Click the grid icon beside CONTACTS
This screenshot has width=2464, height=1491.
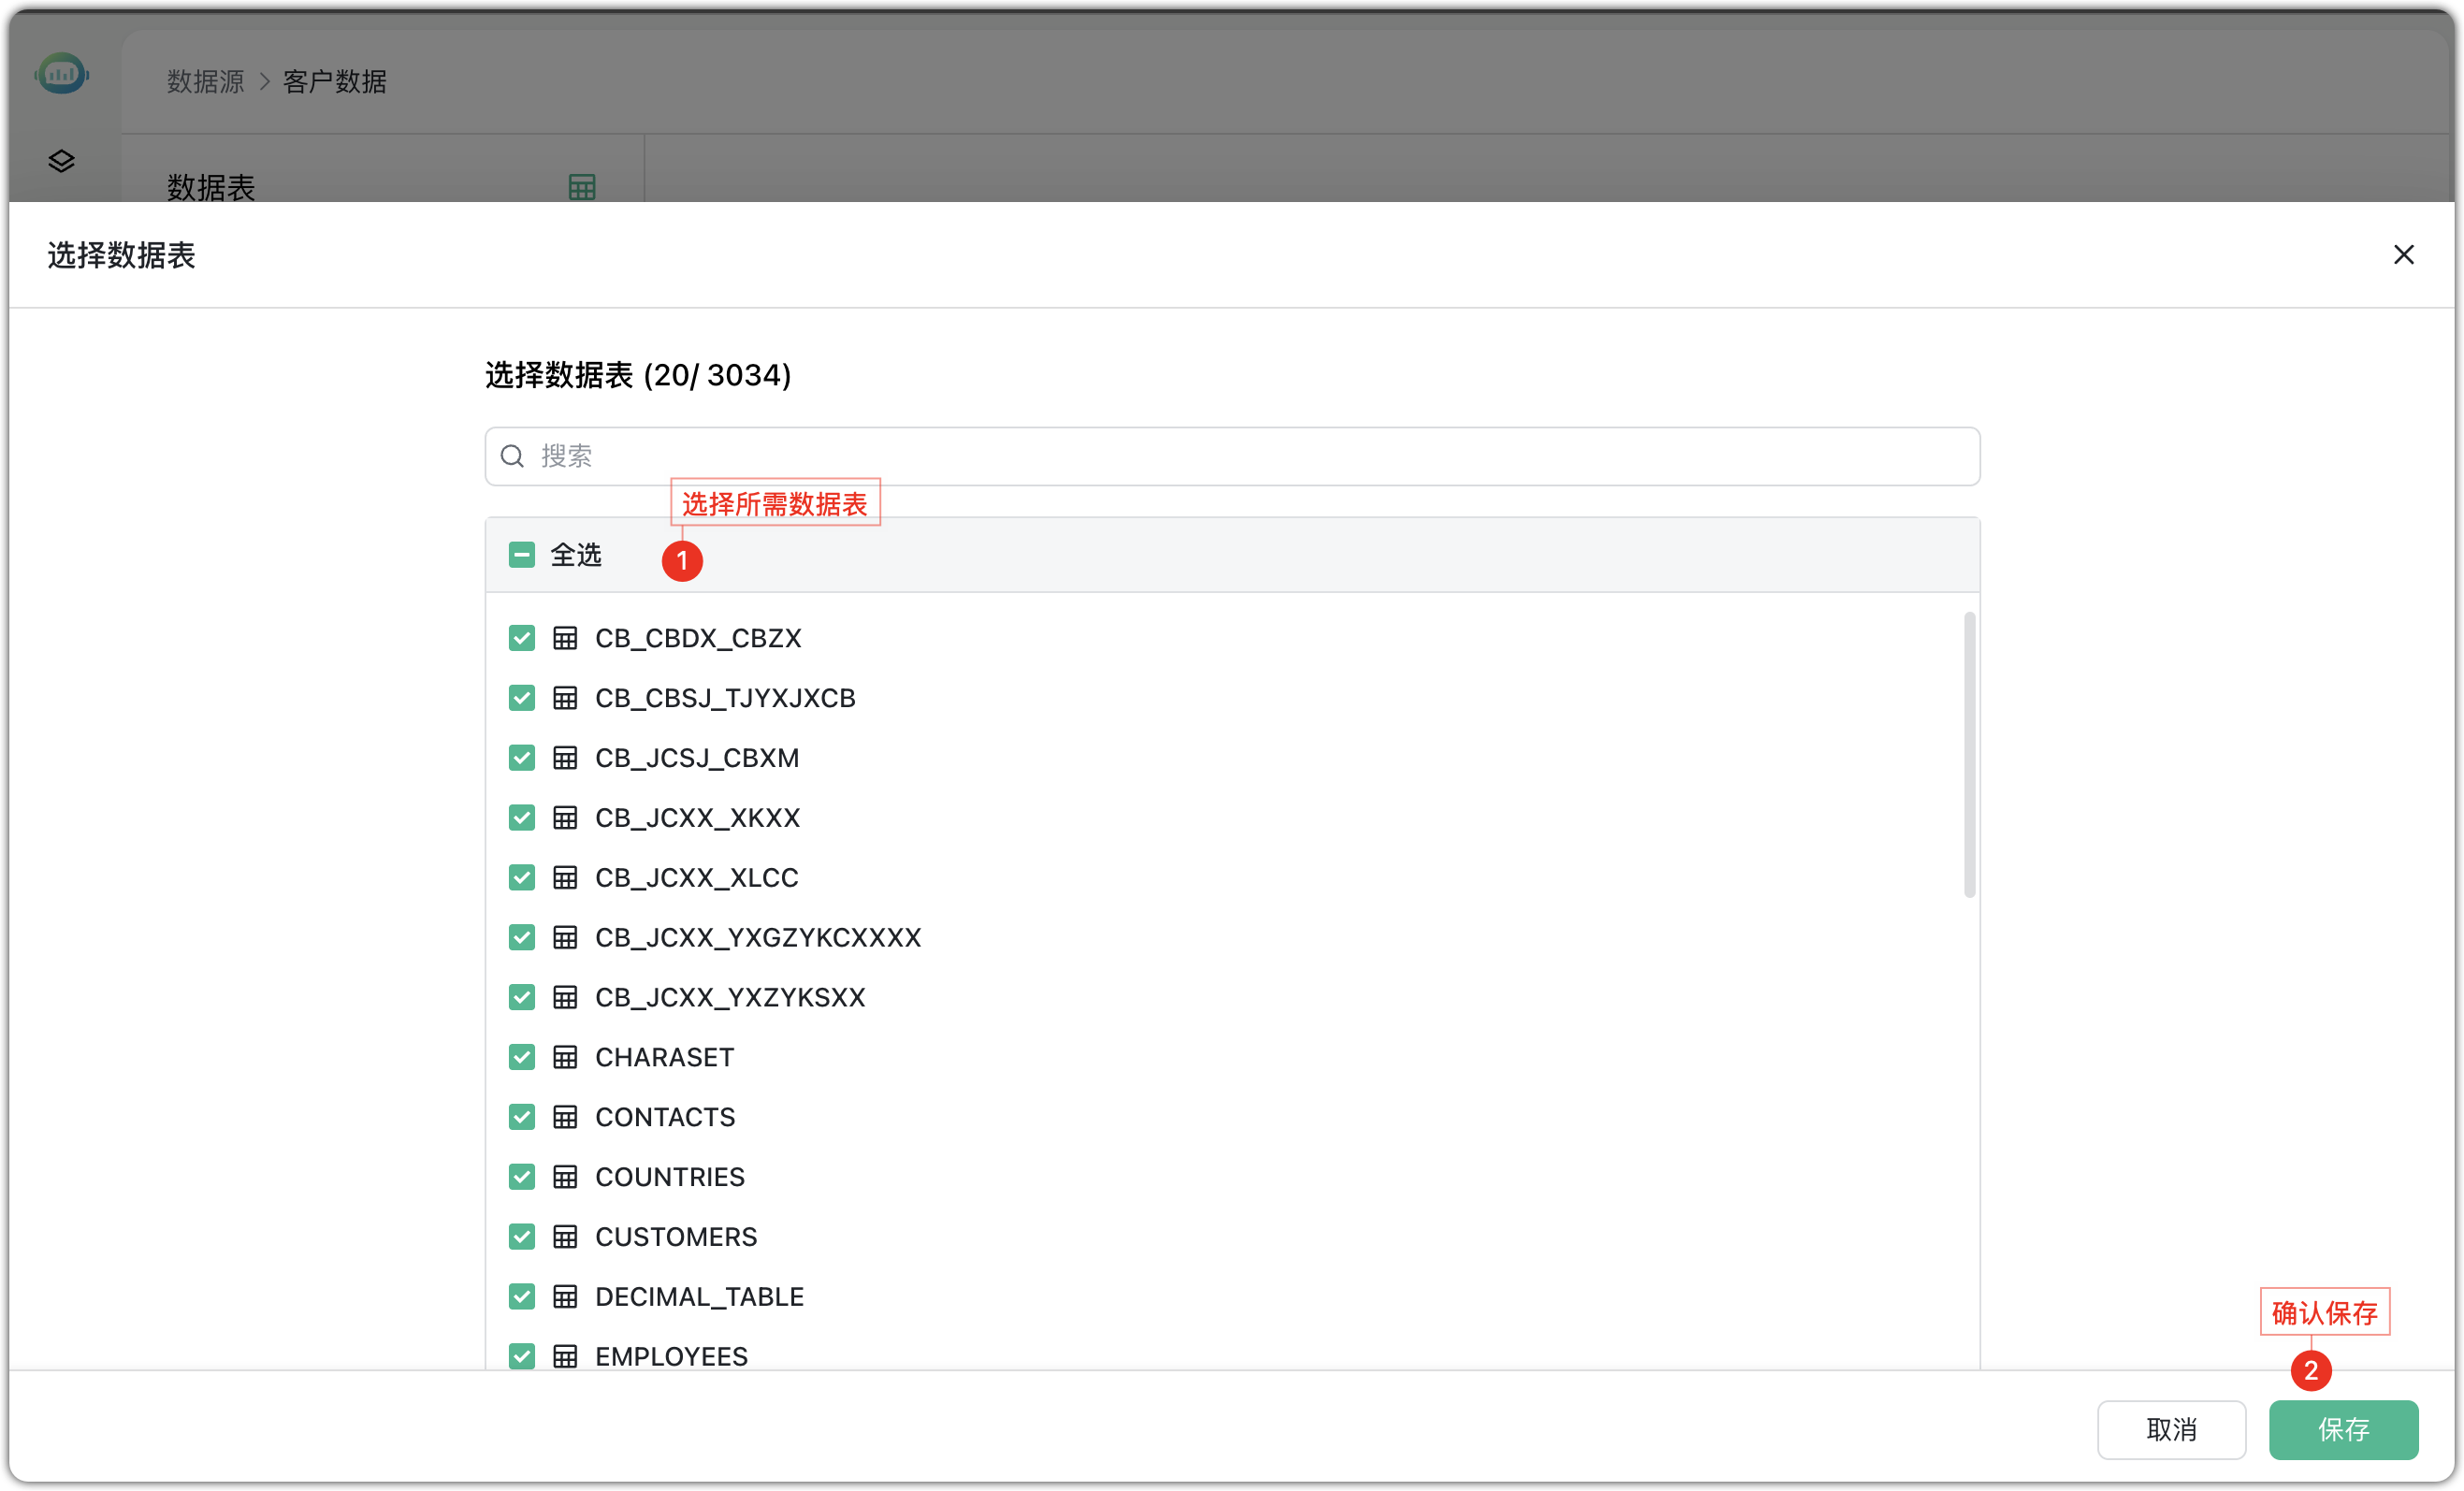[x=566, y=1116]
